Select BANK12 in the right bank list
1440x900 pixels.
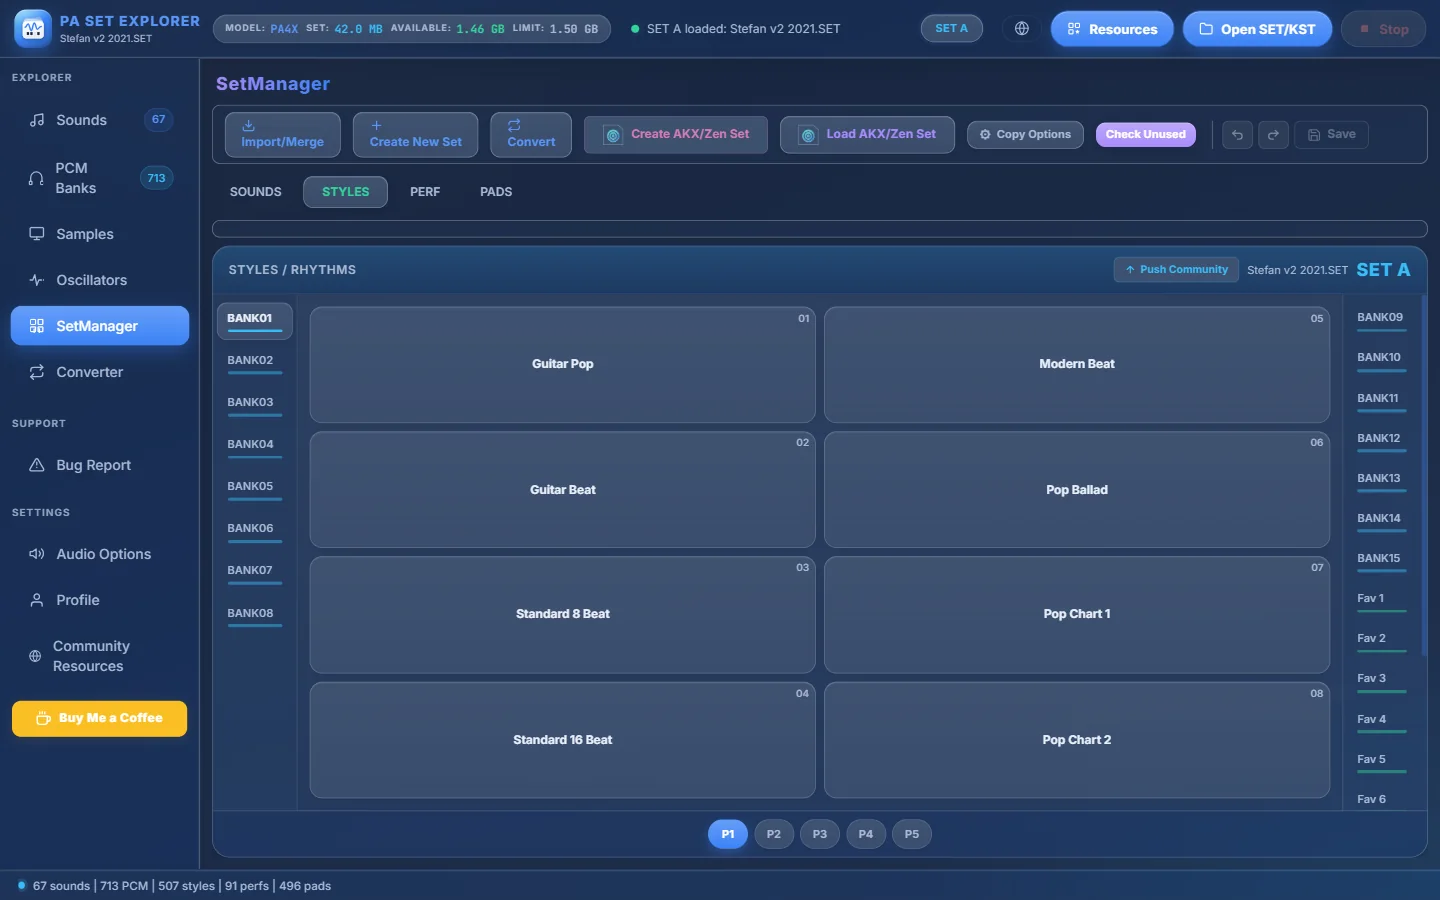coord(1381,441)
